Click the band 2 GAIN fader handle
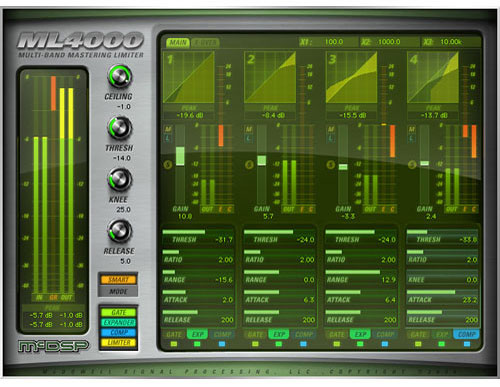Screen dimensions: 500x387 [x=262, y=160]
